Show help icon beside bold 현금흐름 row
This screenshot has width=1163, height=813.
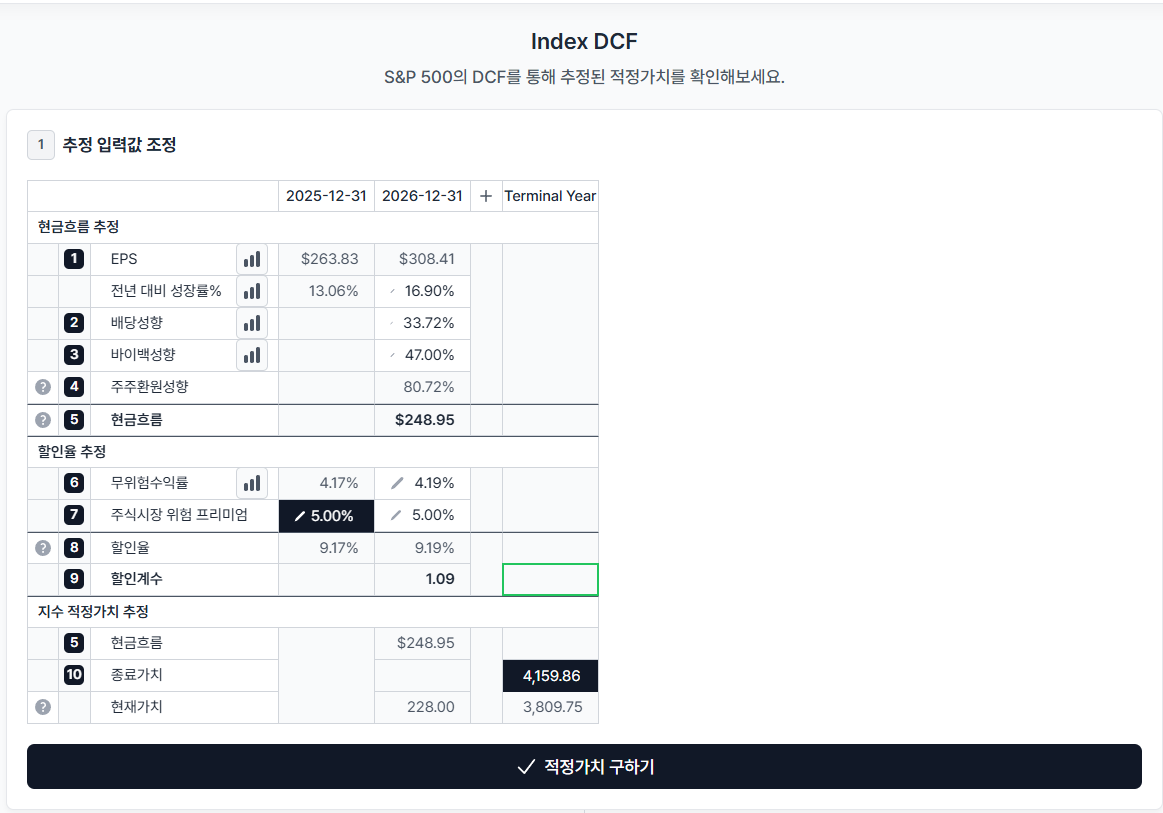point(43,420)
